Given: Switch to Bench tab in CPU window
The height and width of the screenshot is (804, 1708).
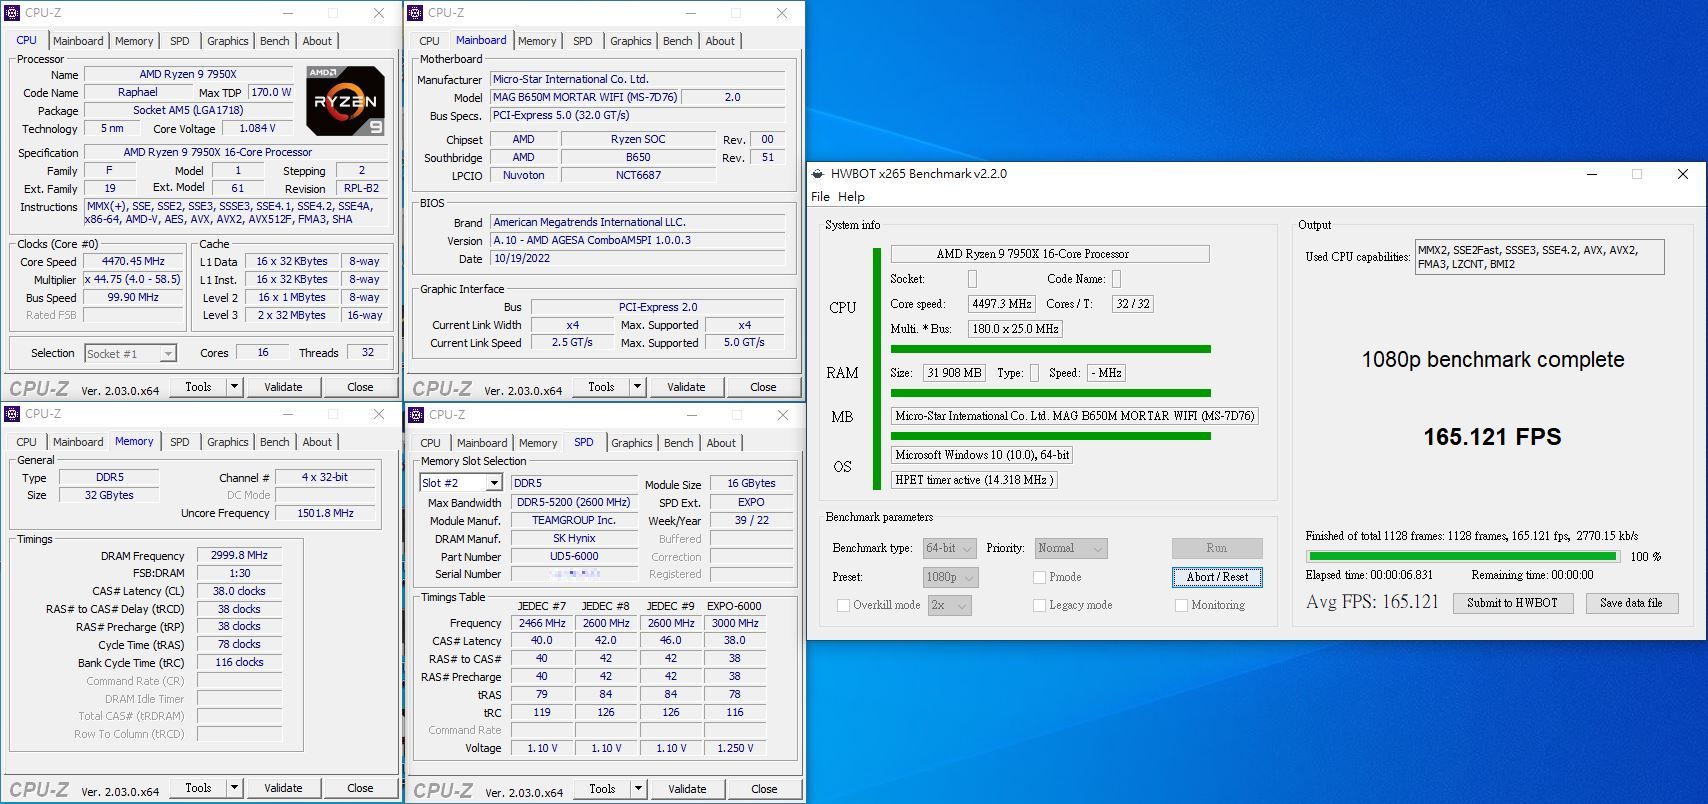Looking at the screenshot, I should [x=274, y=41].
